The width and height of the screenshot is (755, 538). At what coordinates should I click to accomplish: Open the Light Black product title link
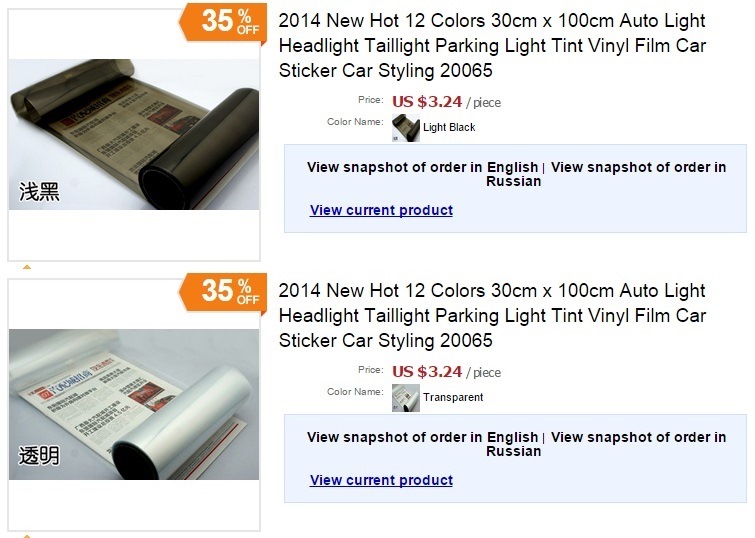coord(491,46)
